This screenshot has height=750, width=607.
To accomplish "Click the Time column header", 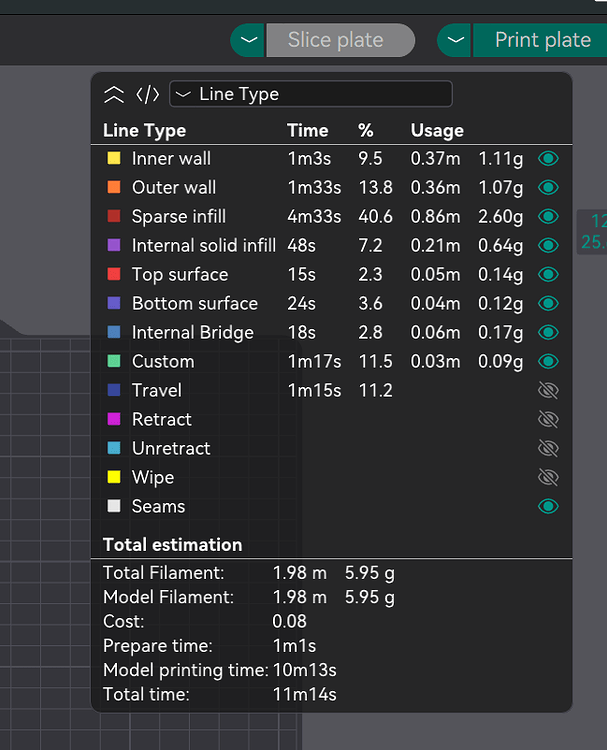I will (x=308, y=131).
